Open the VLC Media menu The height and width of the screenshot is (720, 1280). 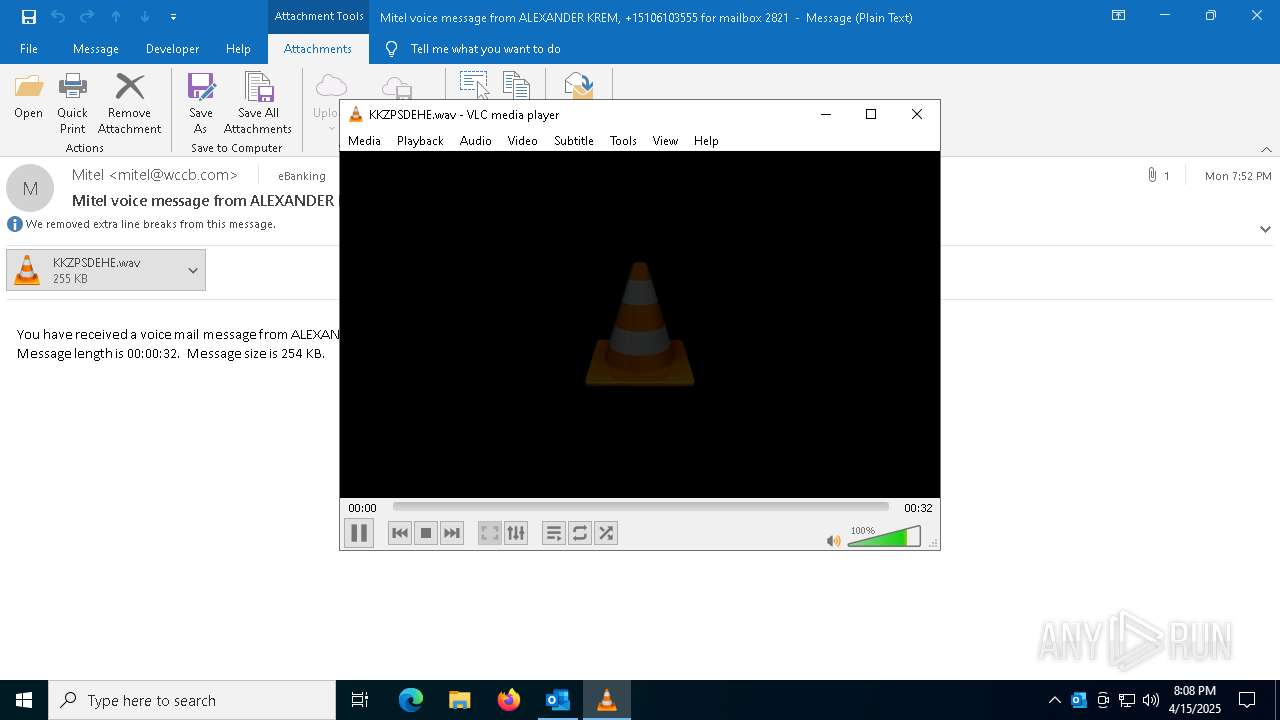pyautogui.click(x=364, y=141)
